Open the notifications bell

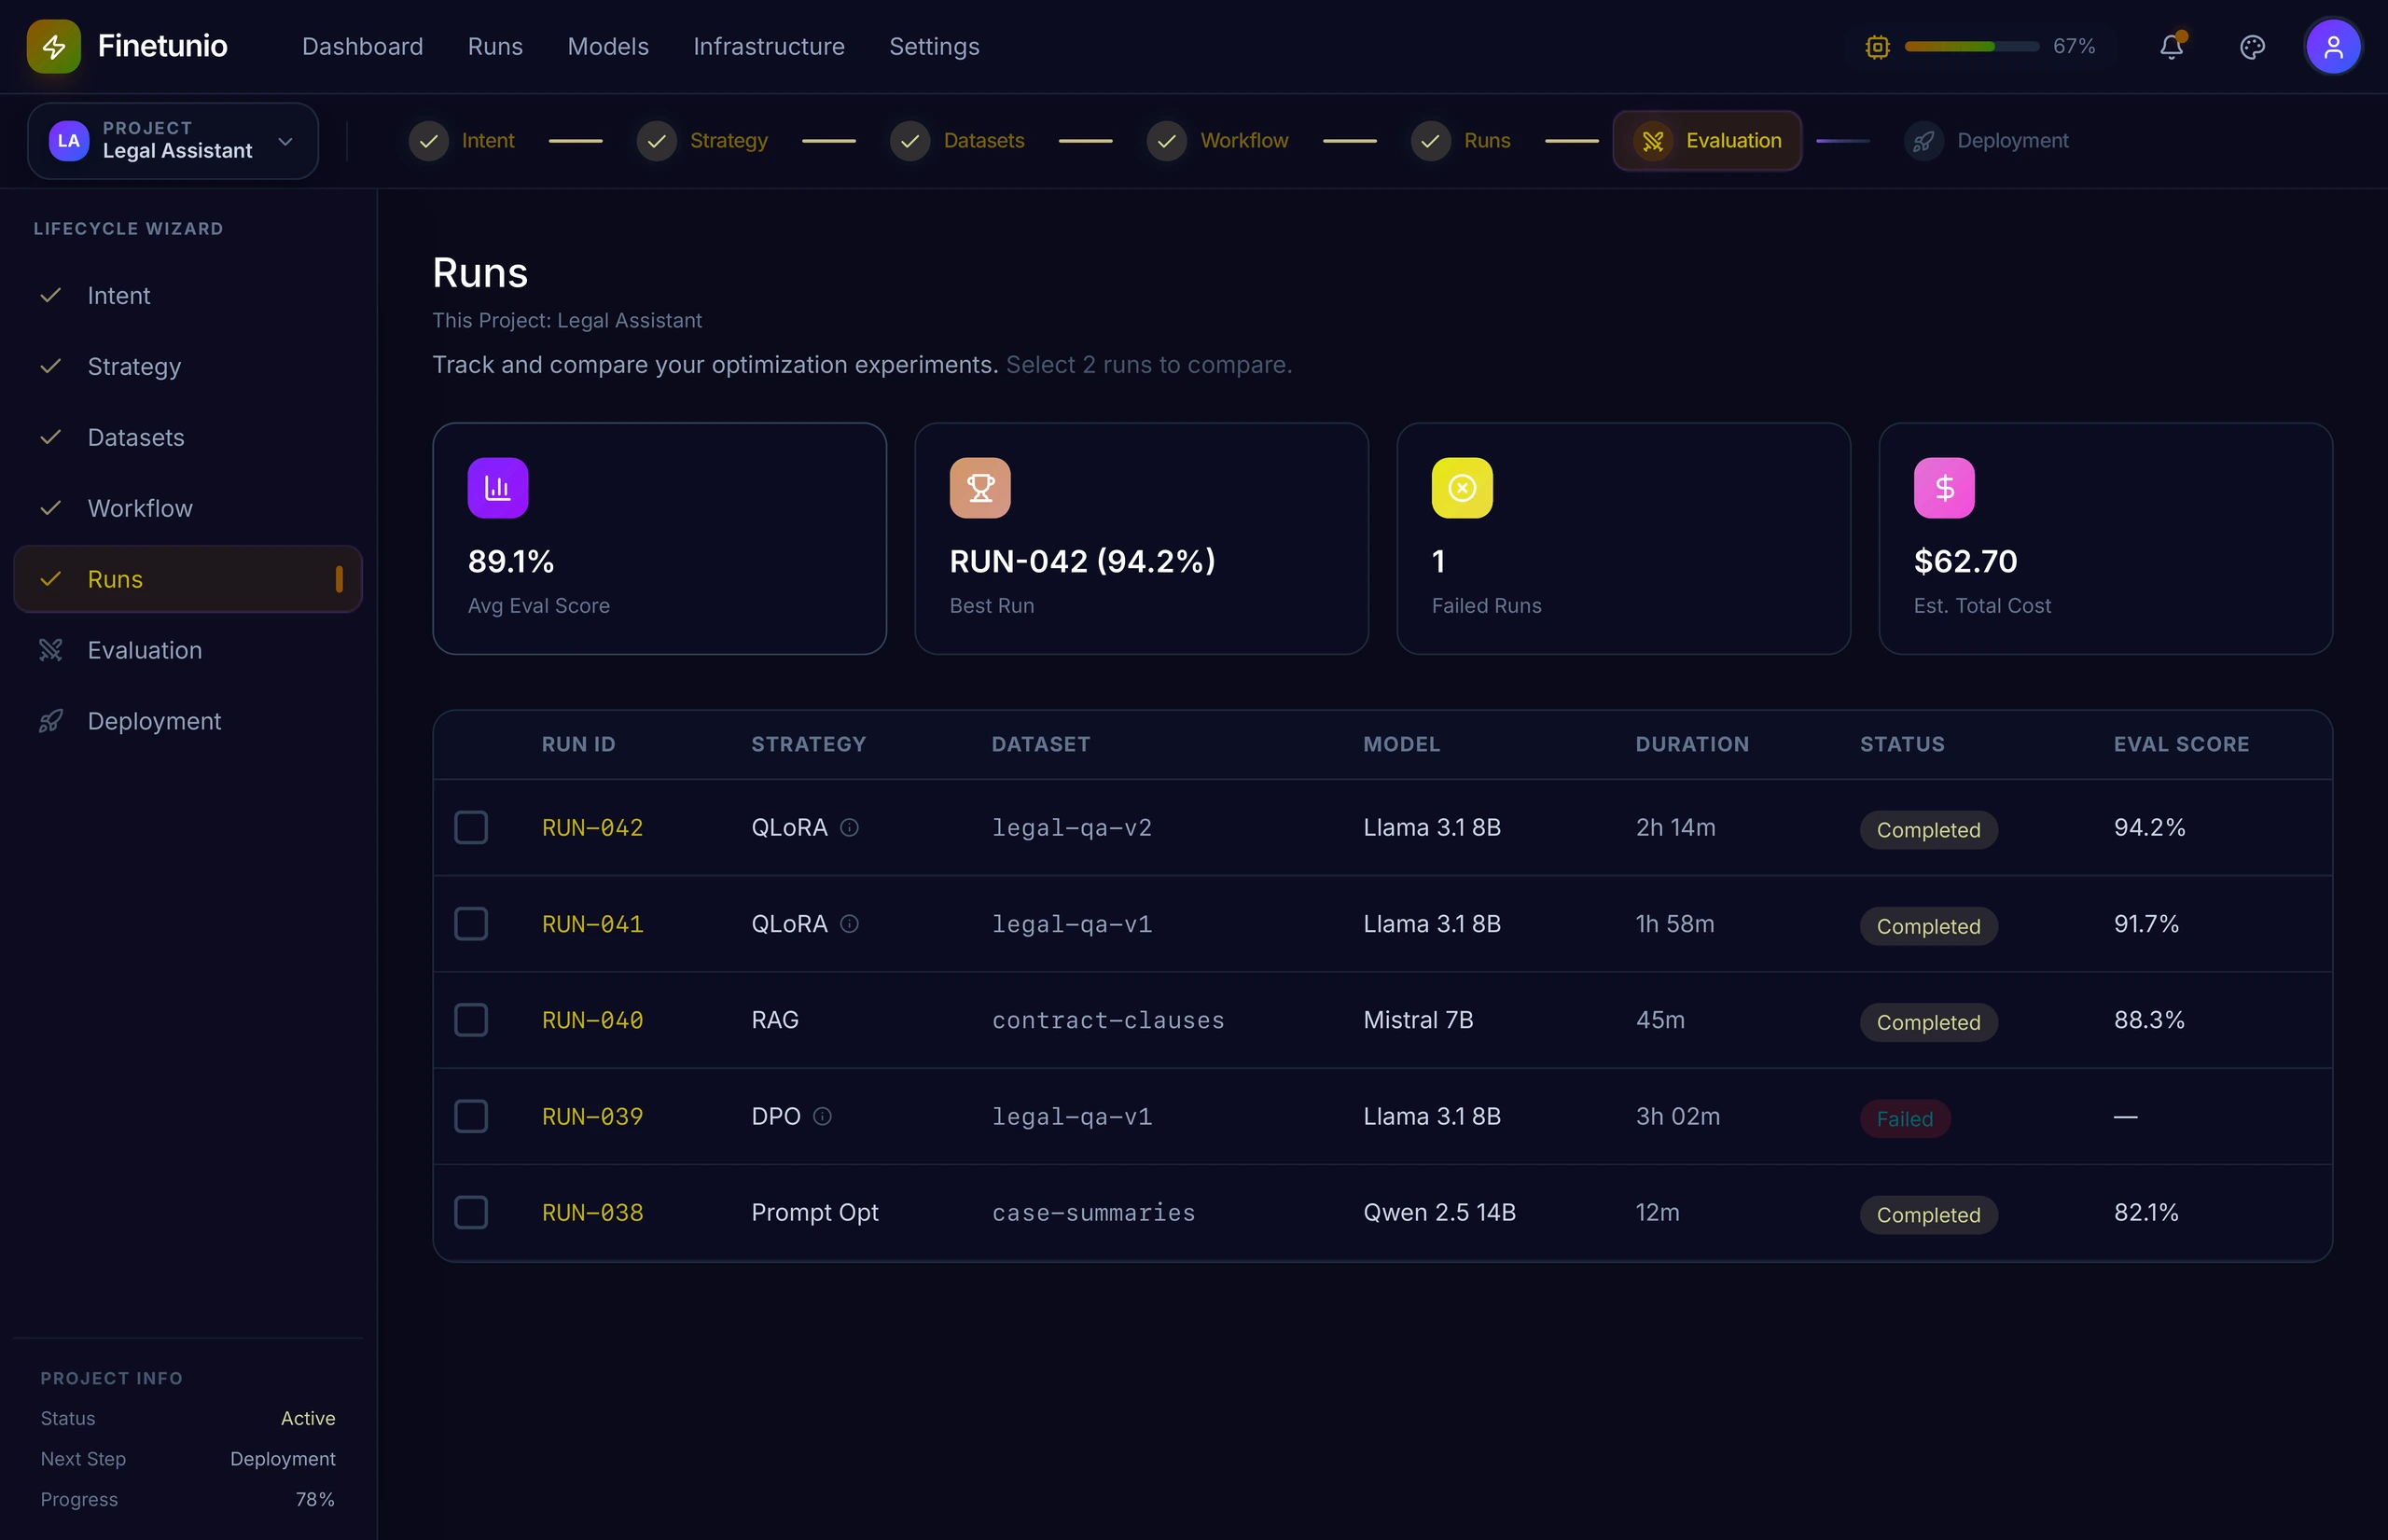pyautogui.click(x=2171, y=47)
